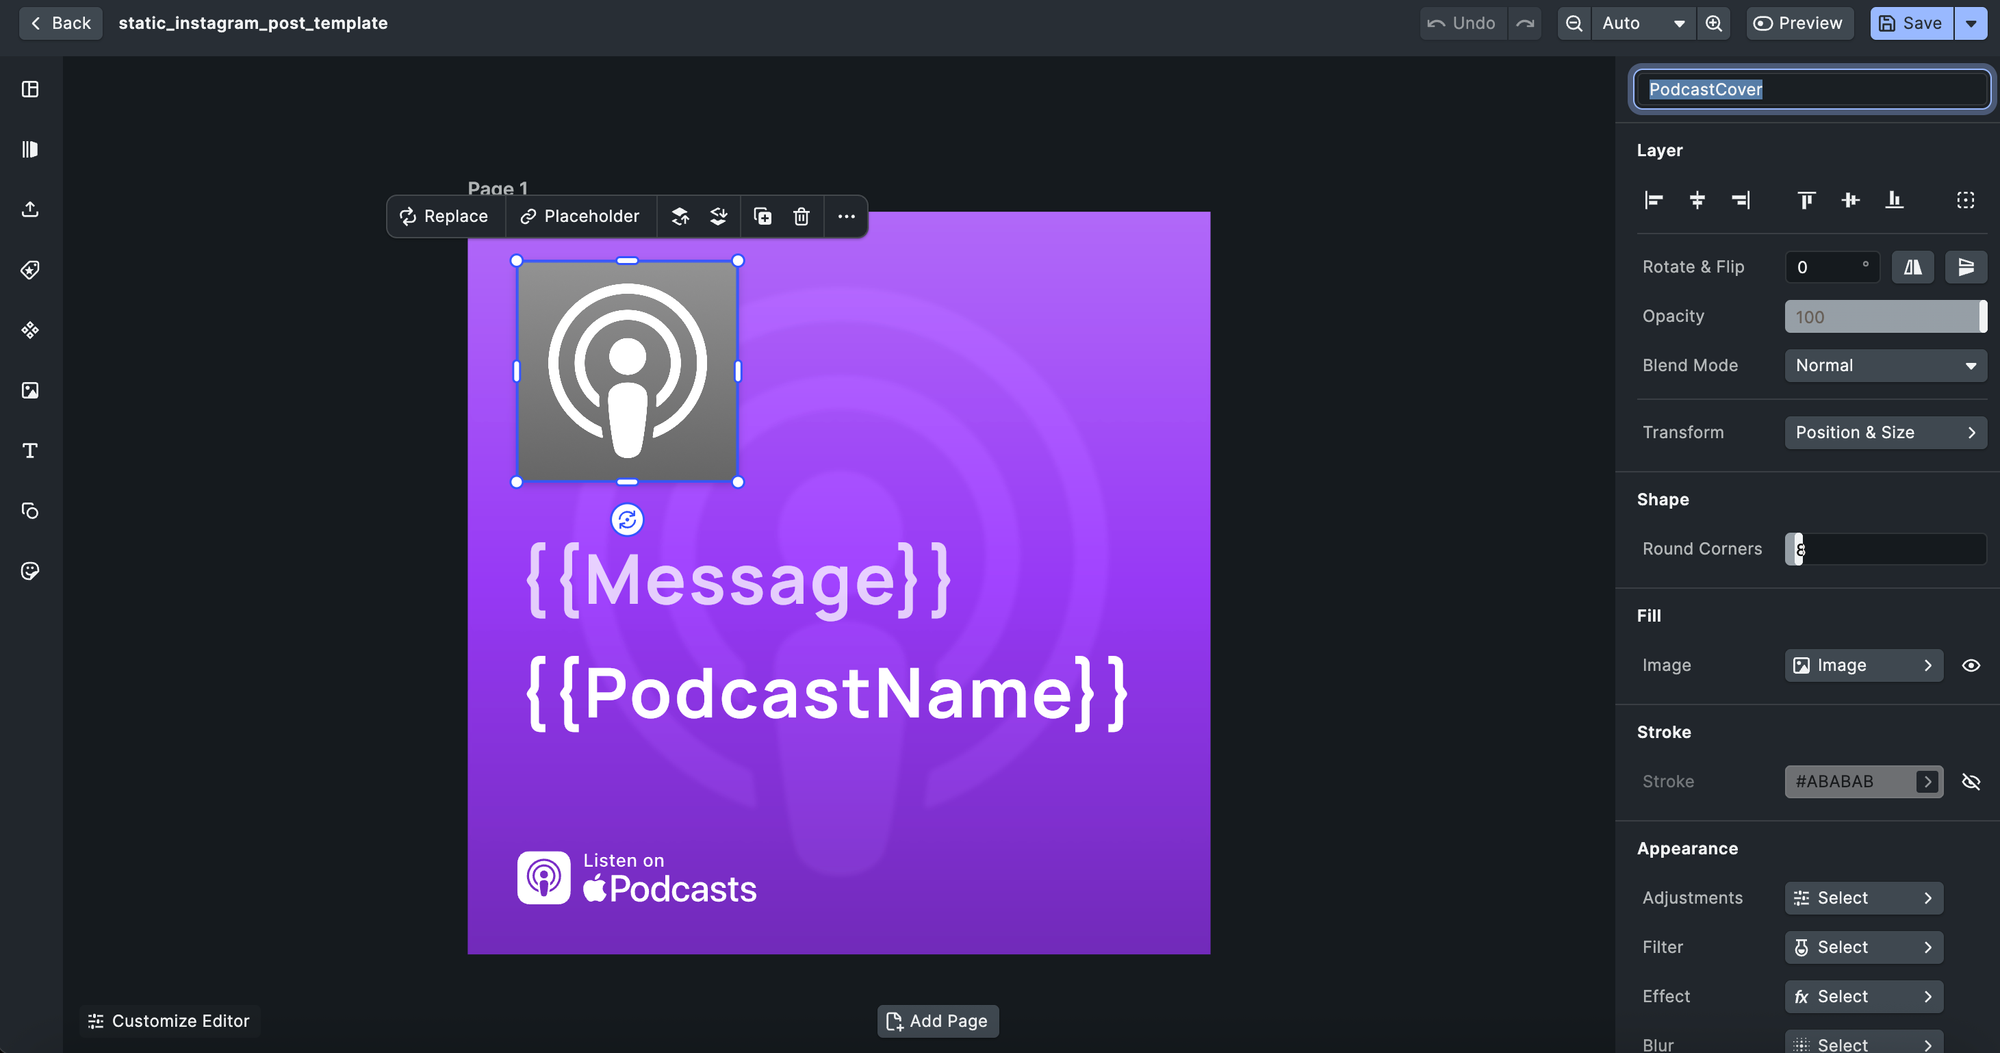Align layer vertically centered
This screenshot has height=1053, width=2000.
(x=1850, y=200)
